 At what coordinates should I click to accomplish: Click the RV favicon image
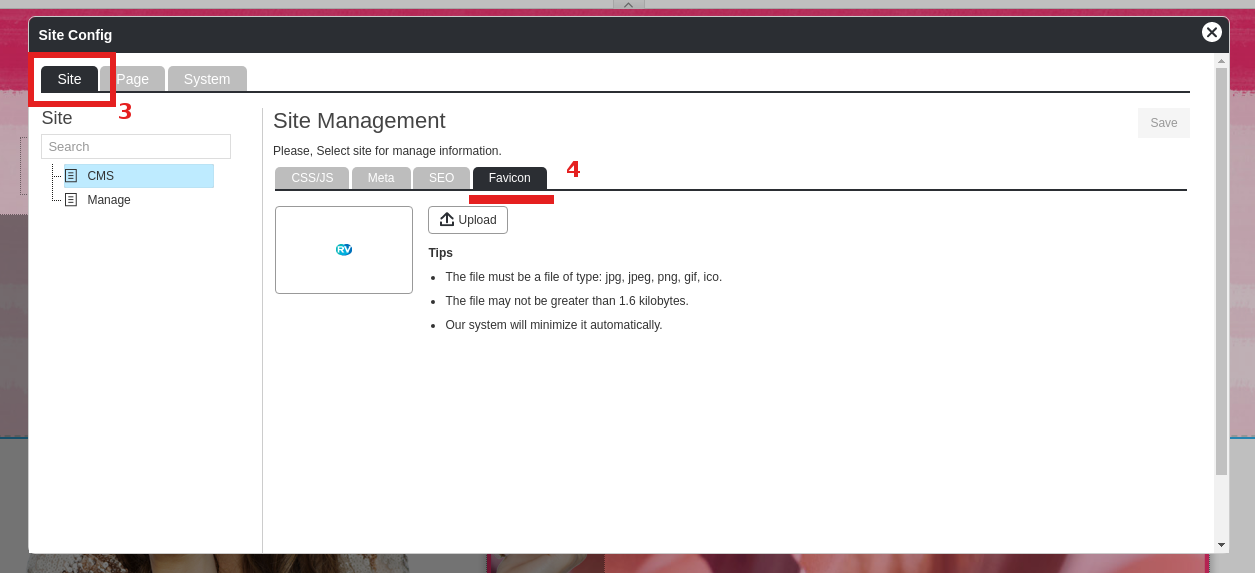[x=344, y=250]
